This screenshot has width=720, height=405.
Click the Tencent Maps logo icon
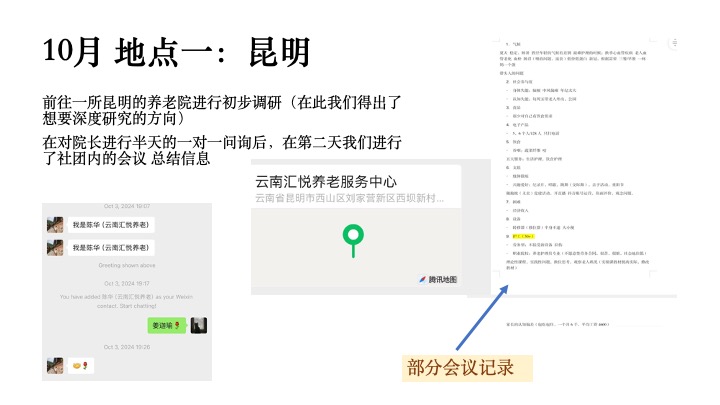coord(421,279)
